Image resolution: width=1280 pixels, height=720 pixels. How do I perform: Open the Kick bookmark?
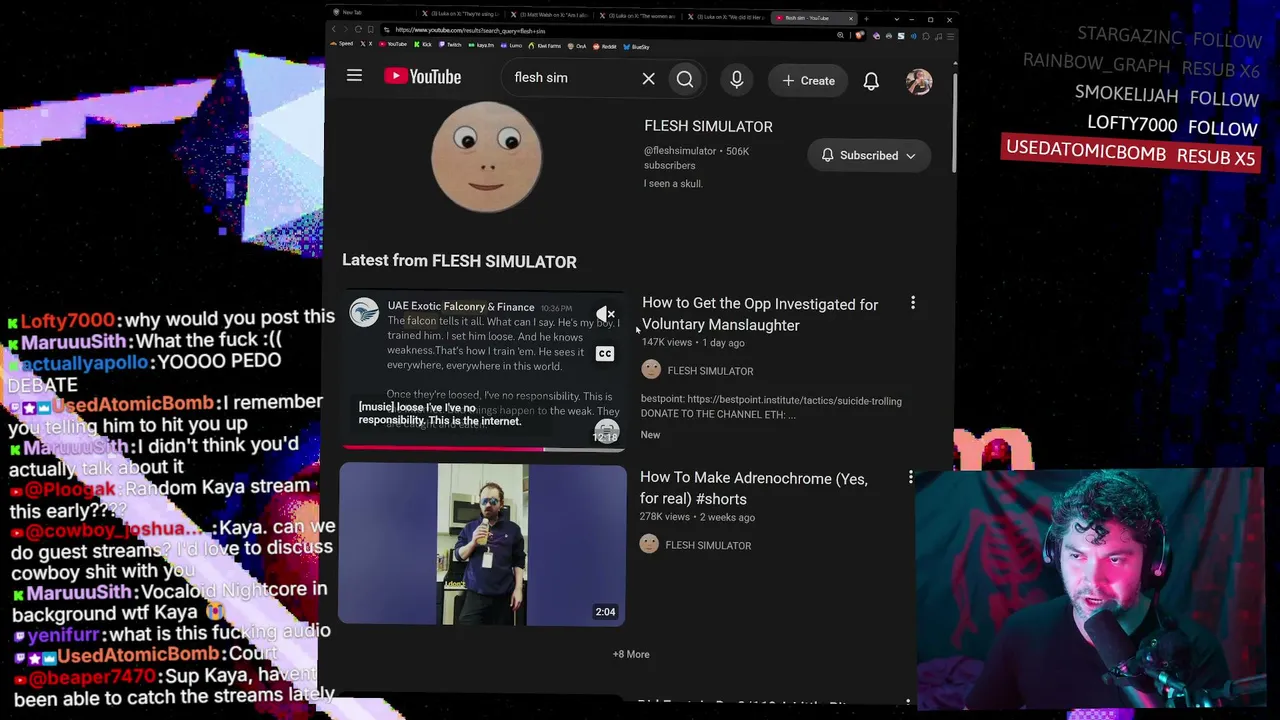pos(423,45)
